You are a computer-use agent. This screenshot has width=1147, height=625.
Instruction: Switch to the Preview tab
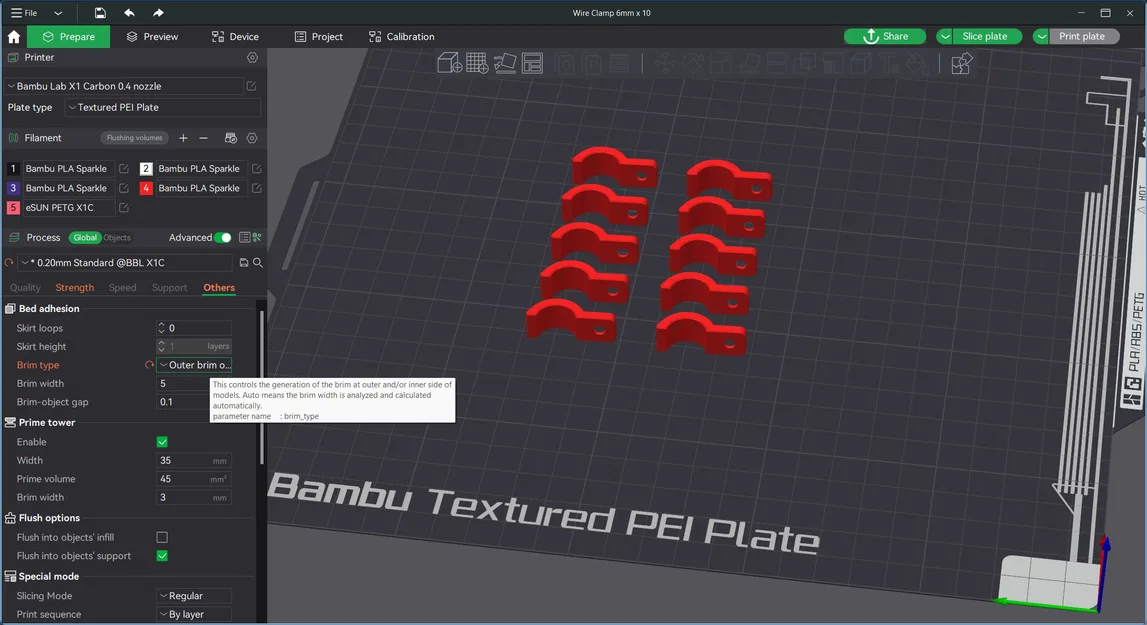tap(152, 37)
